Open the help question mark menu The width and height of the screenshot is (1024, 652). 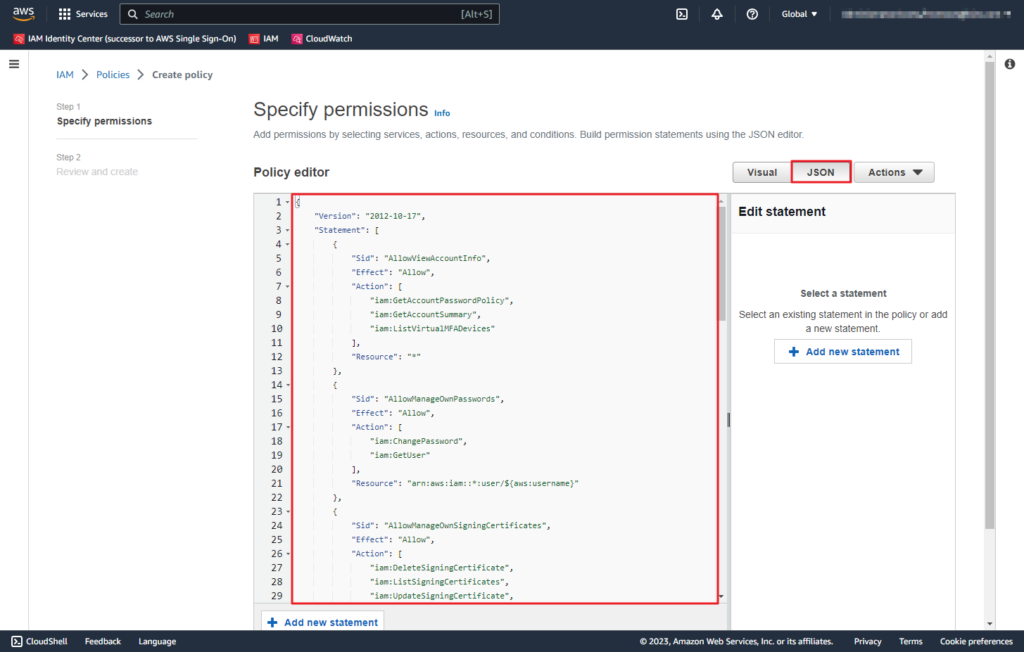click(x=752, y=14)
